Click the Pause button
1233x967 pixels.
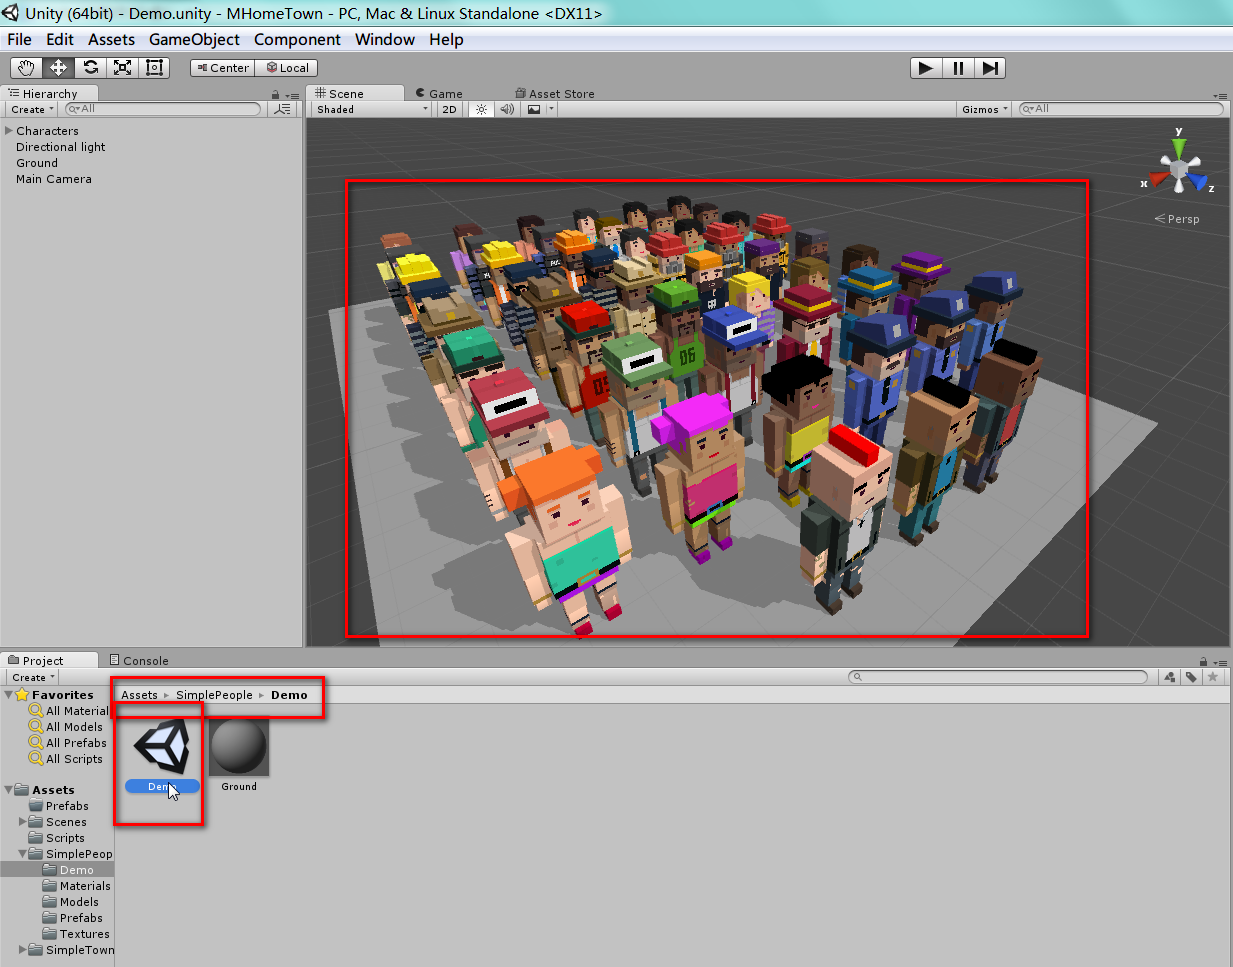(x=958, y=68)
